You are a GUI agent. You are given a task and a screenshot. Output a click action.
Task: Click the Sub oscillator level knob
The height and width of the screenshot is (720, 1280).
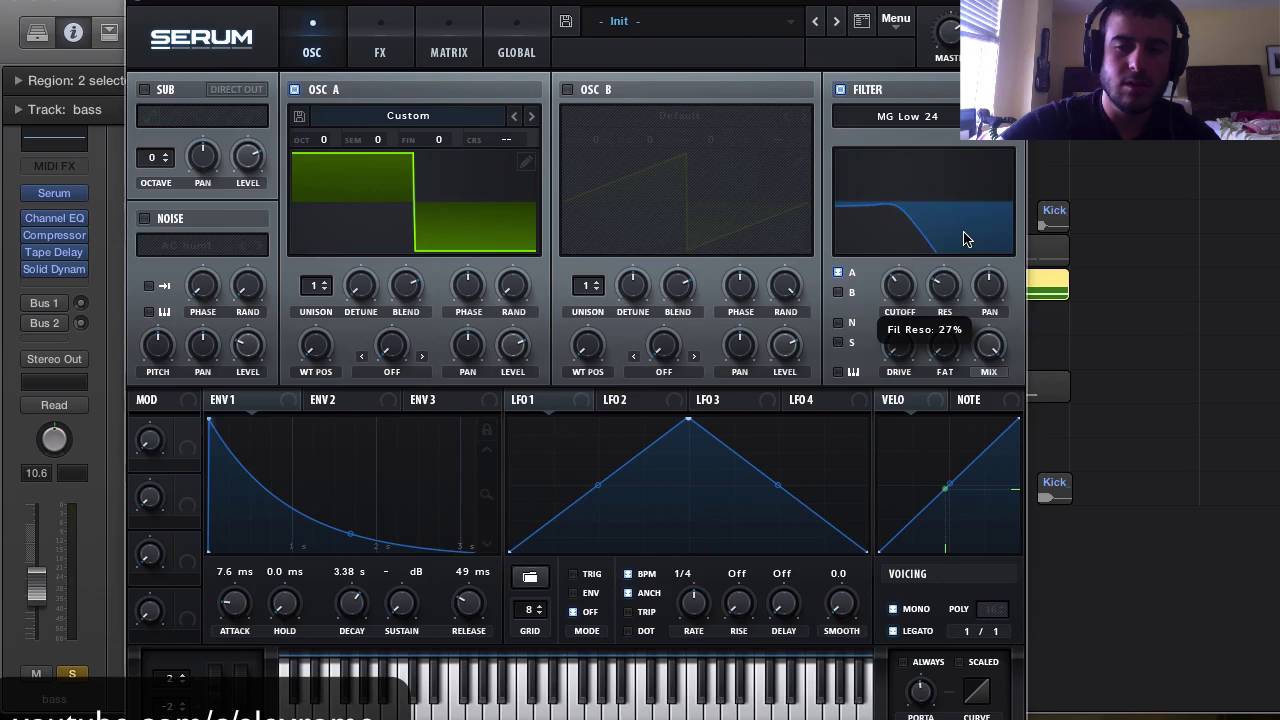tap(247, 156)
